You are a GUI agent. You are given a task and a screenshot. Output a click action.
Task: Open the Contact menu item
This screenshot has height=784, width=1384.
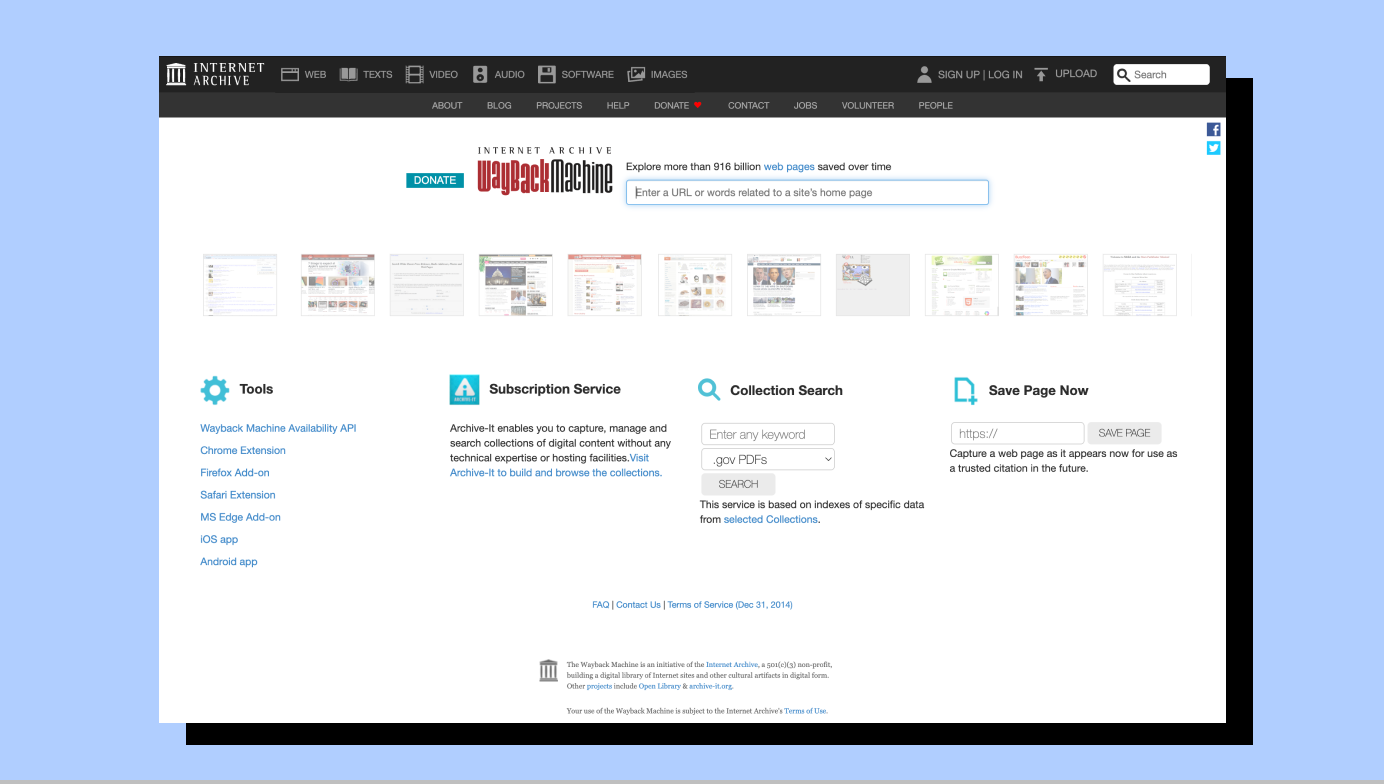tap(749, 105)
